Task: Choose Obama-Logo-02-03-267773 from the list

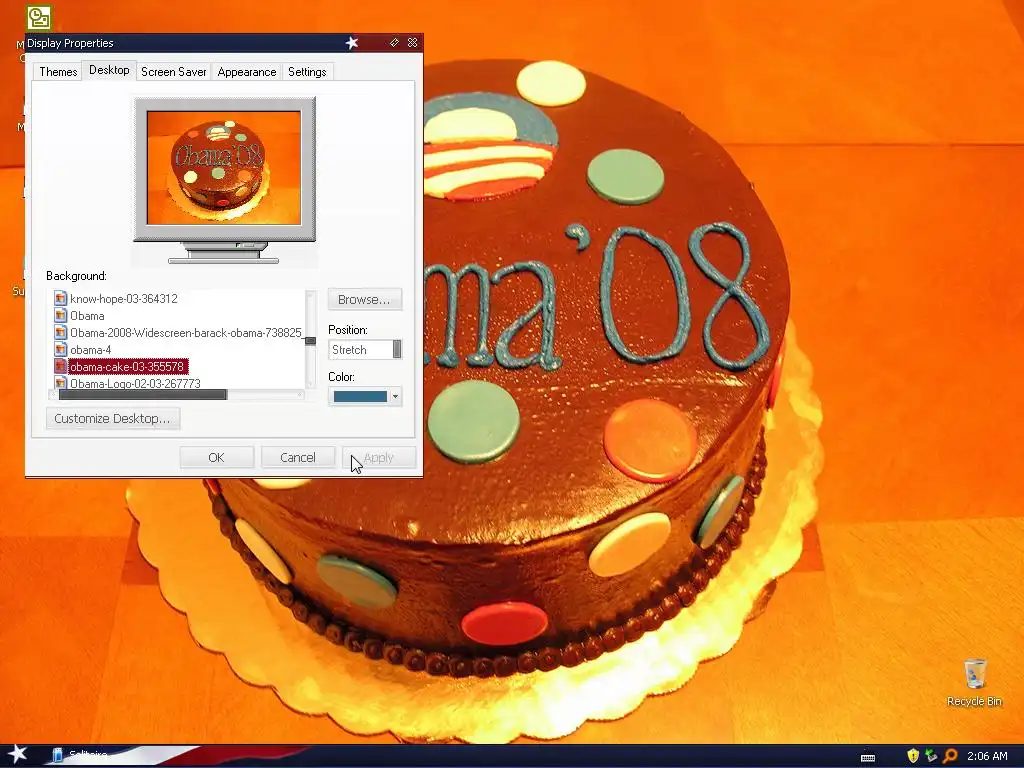Action: [x=135, y=383]
